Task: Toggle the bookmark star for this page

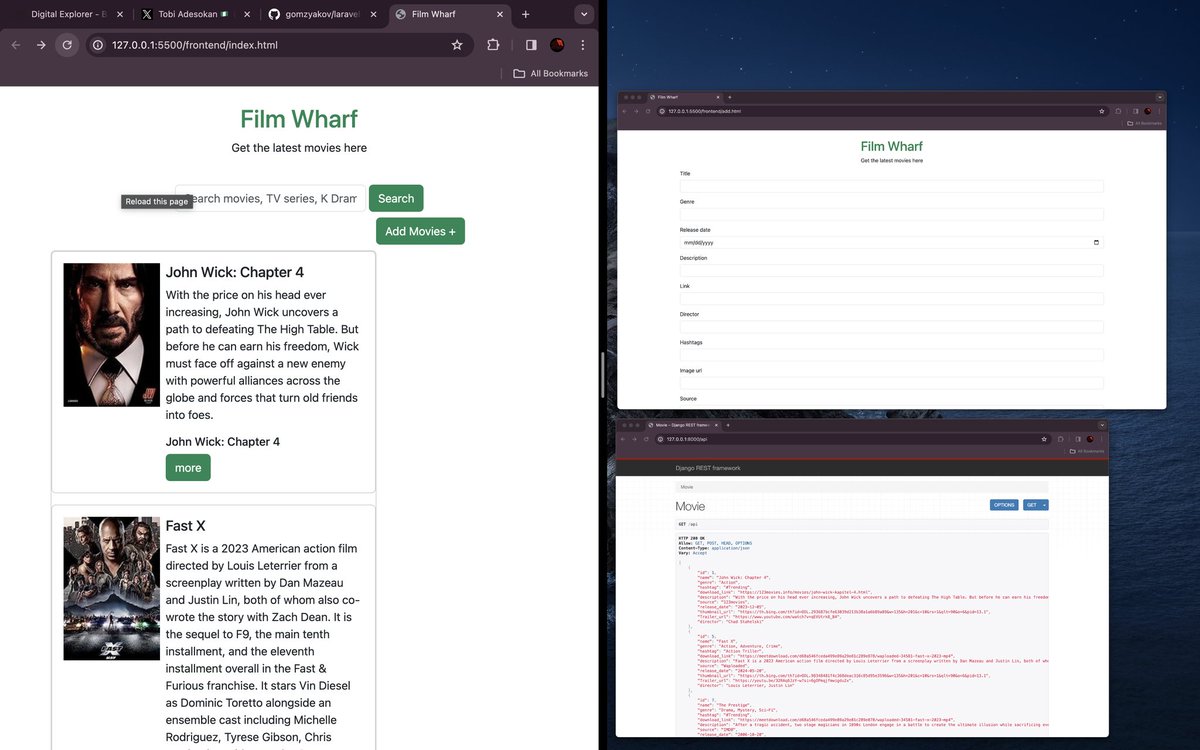Action: click(457, 45)
